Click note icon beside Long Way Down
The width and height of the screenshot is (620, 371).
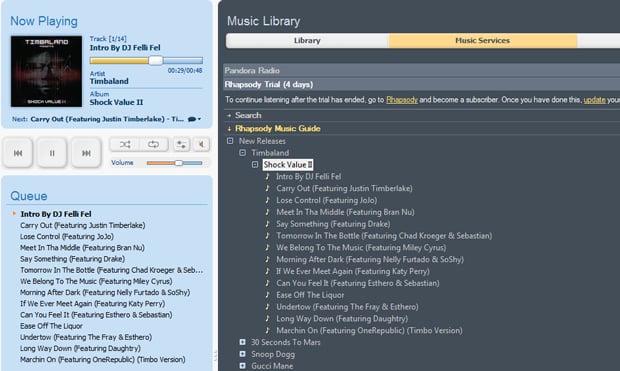(268, 319)
